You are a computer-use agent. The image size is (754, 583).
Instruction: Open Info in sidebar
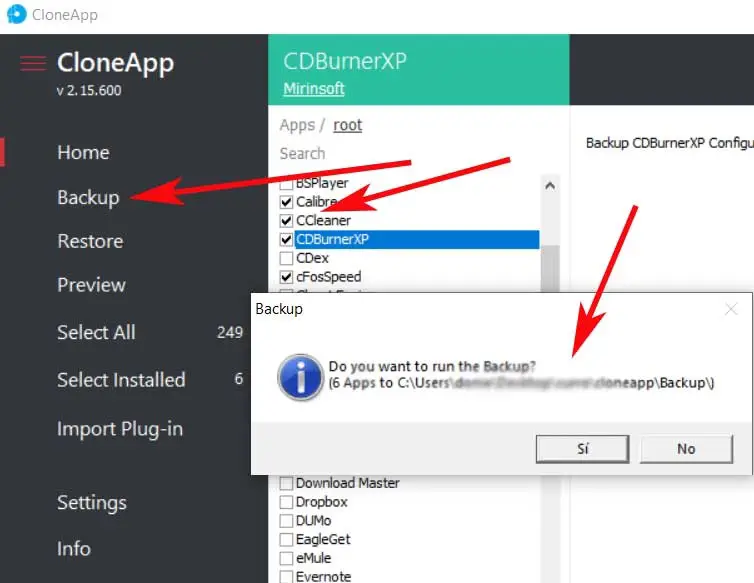pyautogui.click(x=74, y=548)
